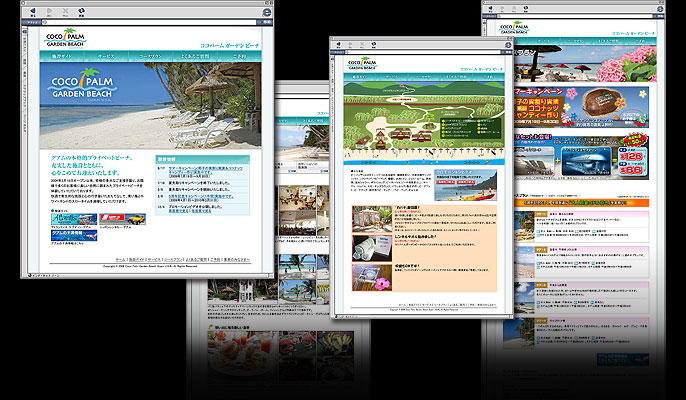686x400 pixels.
Task: Click the Stop X icon in the middle map-page window
Action: [x=362, y=45]
